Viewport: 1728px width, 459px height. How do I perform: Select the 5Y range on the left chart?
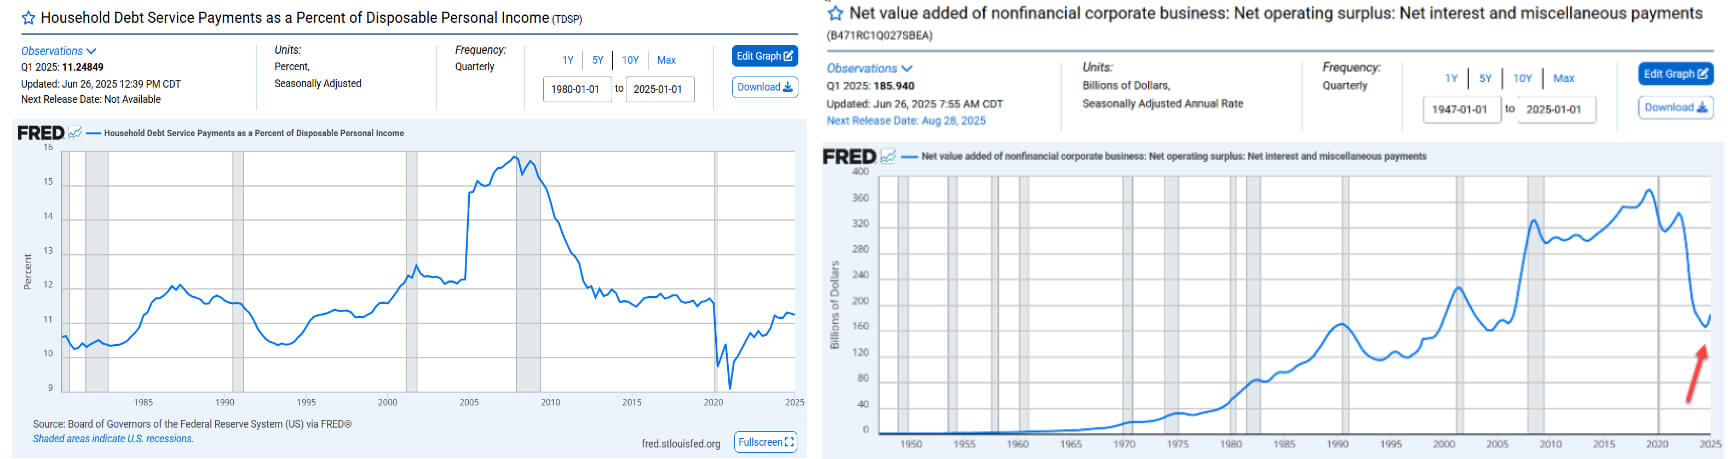598,60
